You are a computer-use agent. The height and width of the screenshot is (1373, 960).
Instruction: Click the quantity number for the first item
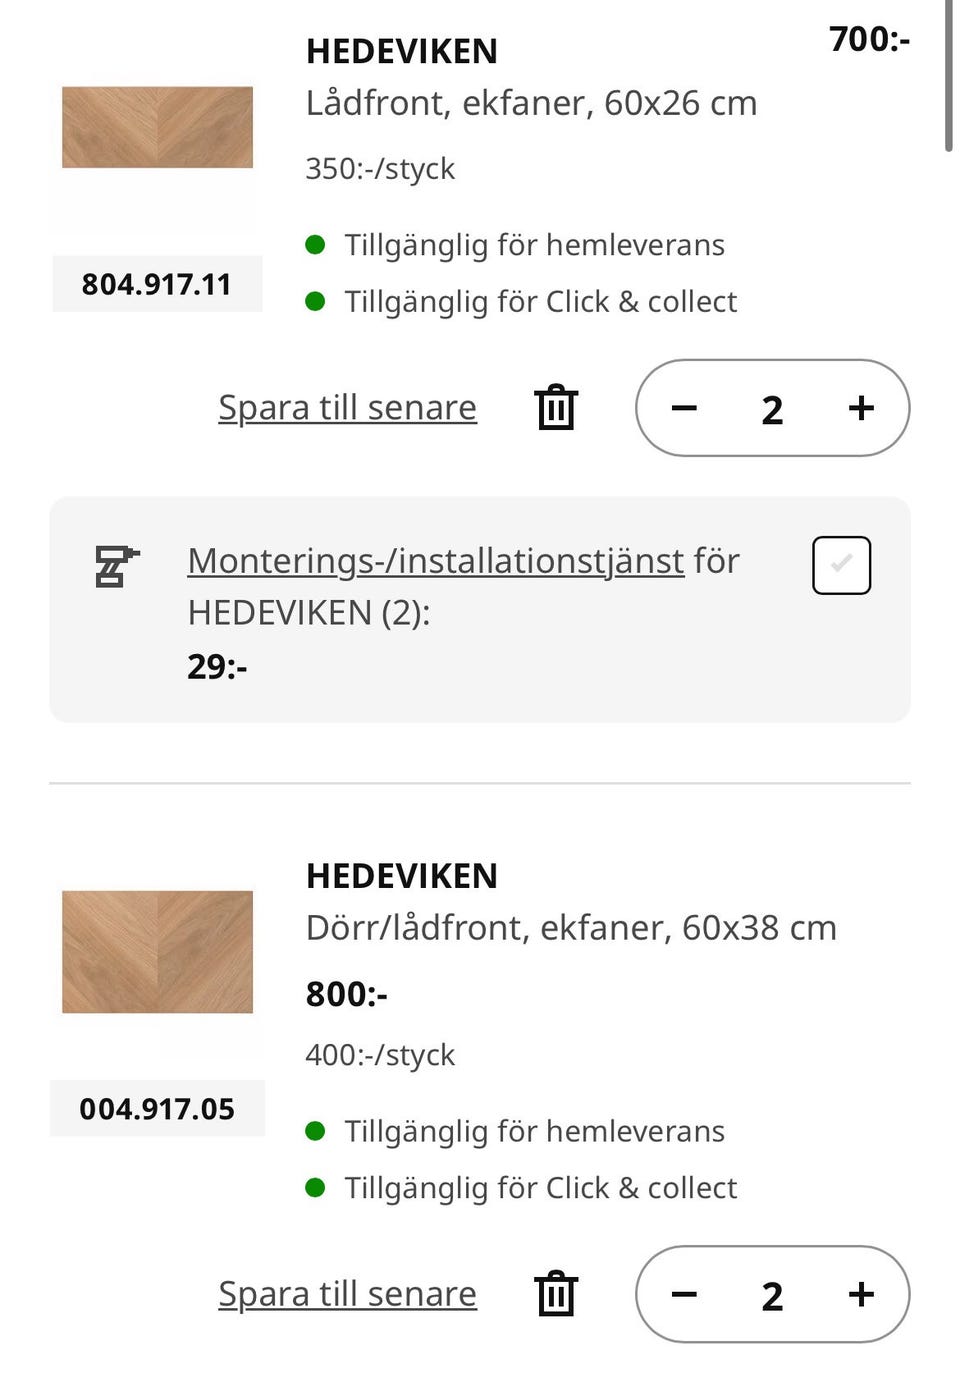(771, 408)
